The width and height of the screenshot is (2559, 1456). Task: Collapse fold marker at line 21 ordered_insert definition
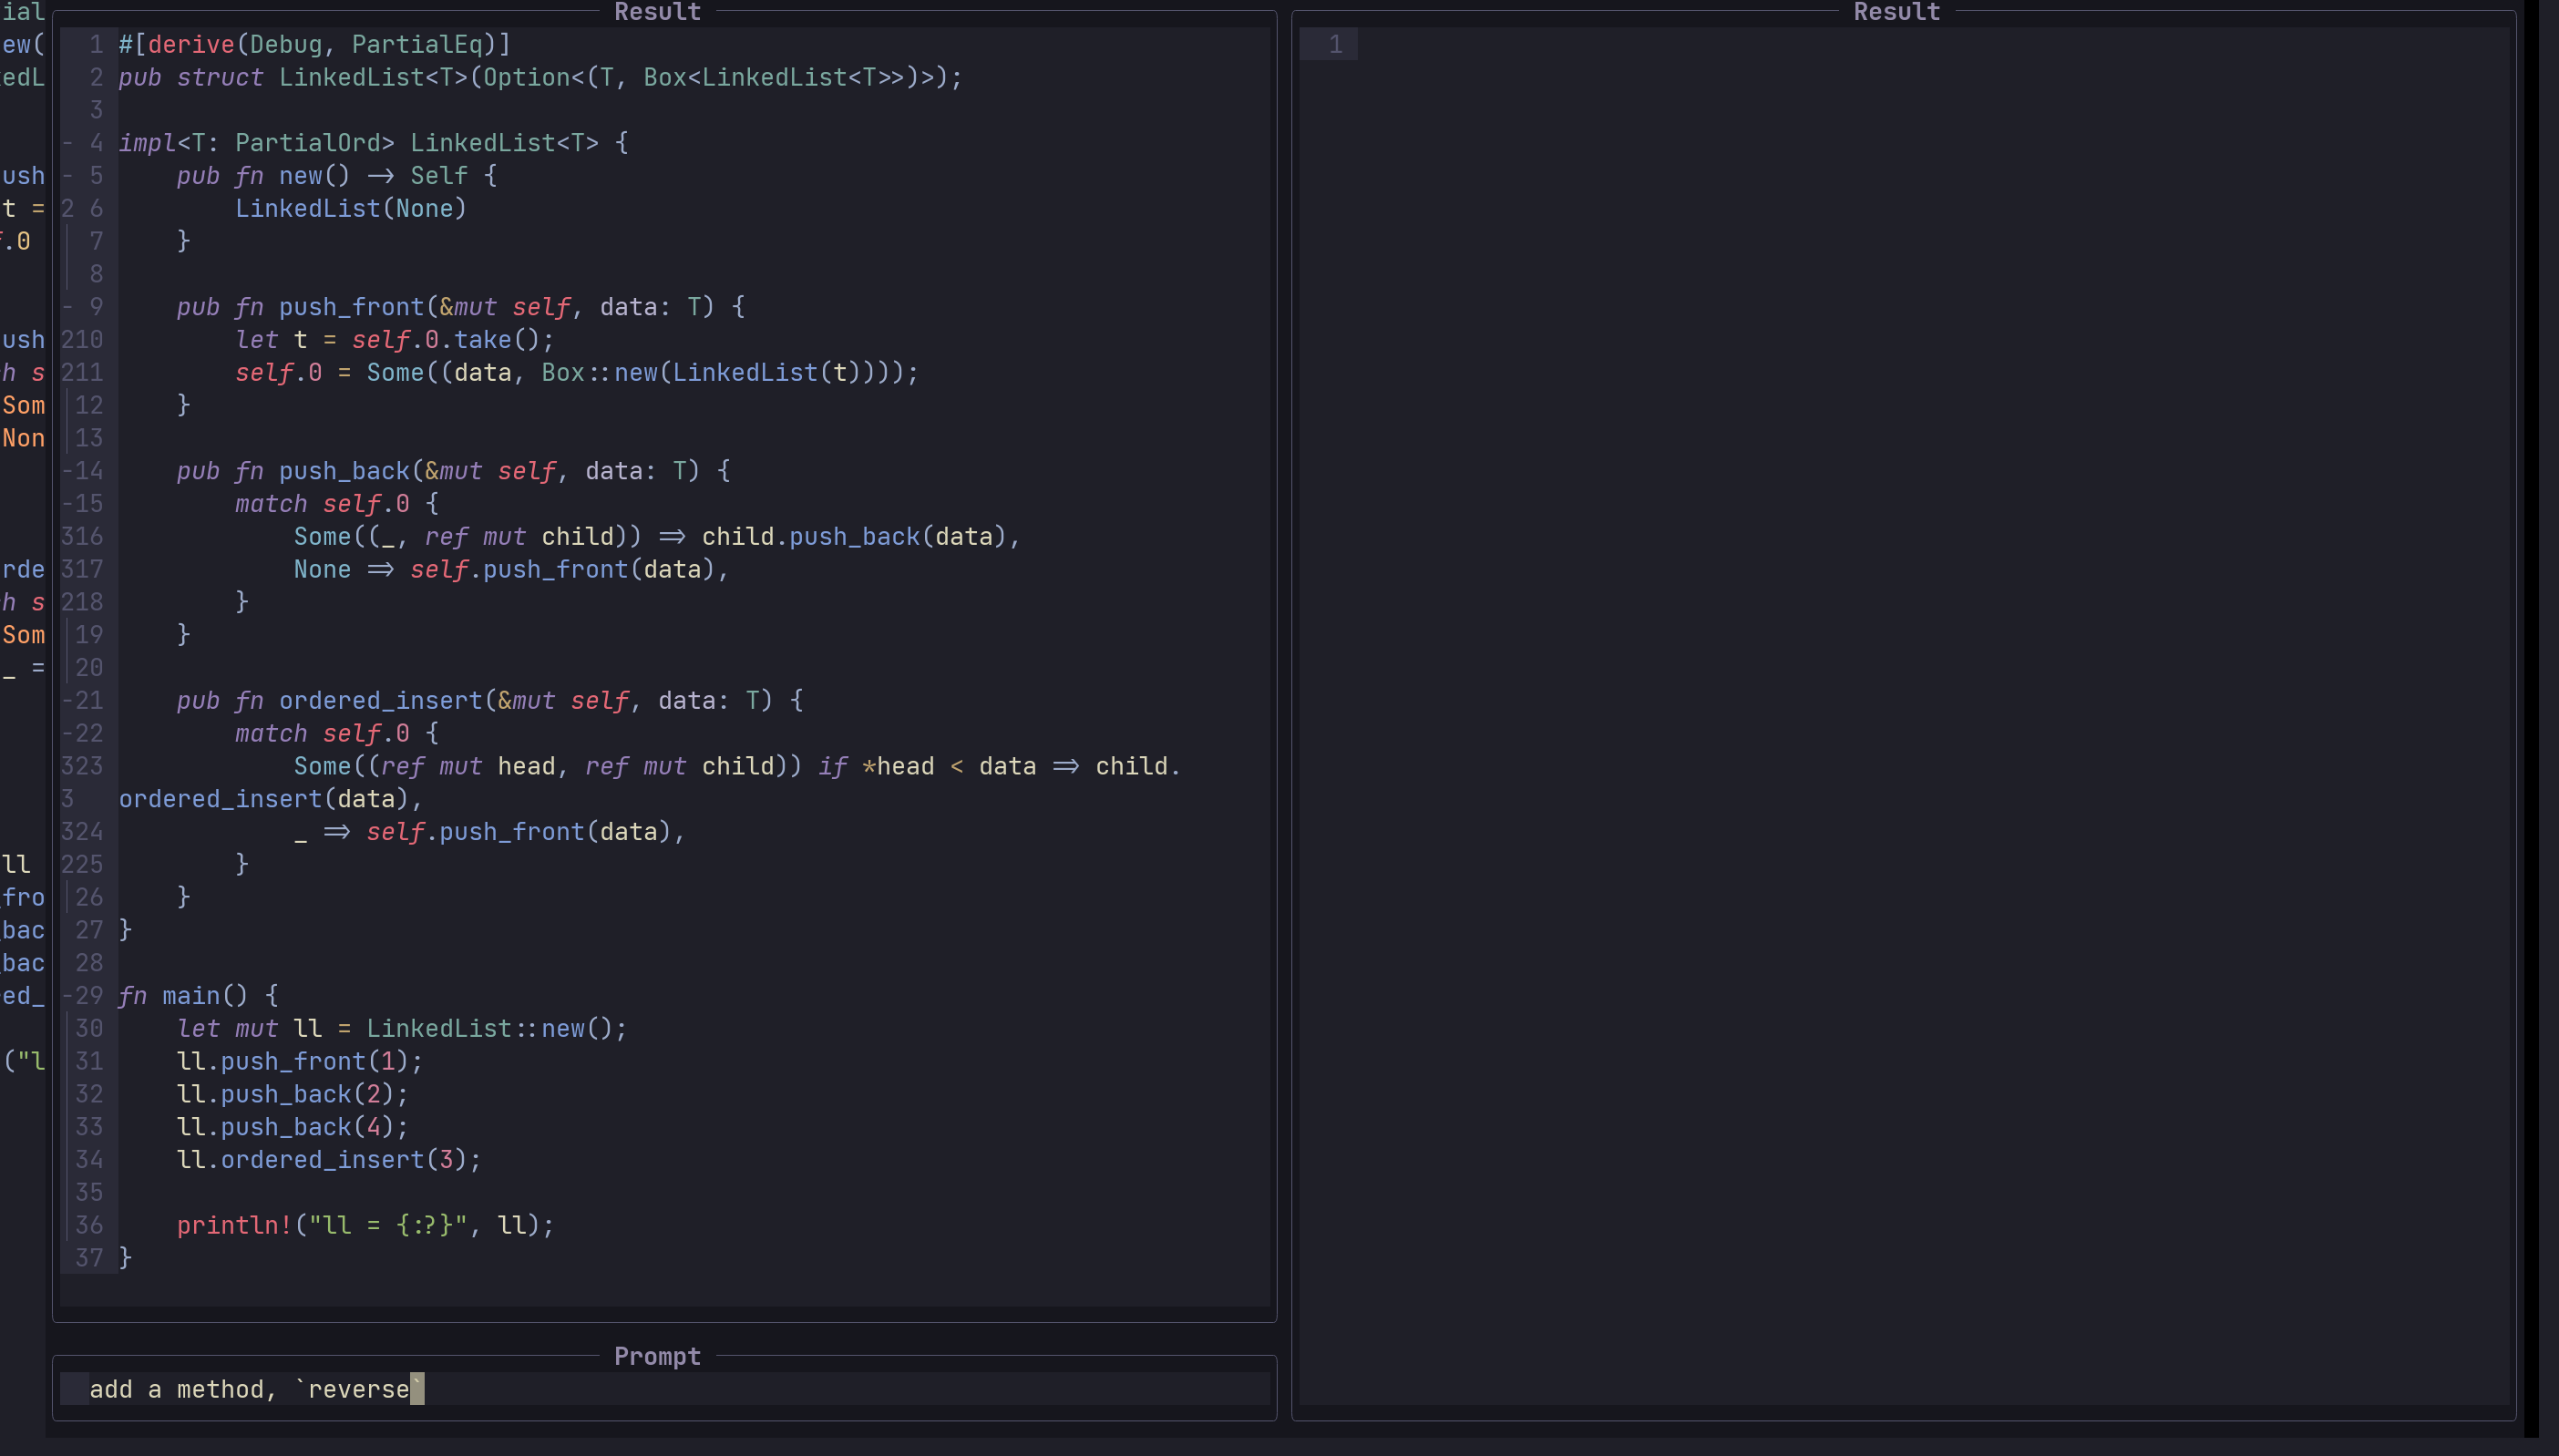pyautogui.click(x=67, y=701)
